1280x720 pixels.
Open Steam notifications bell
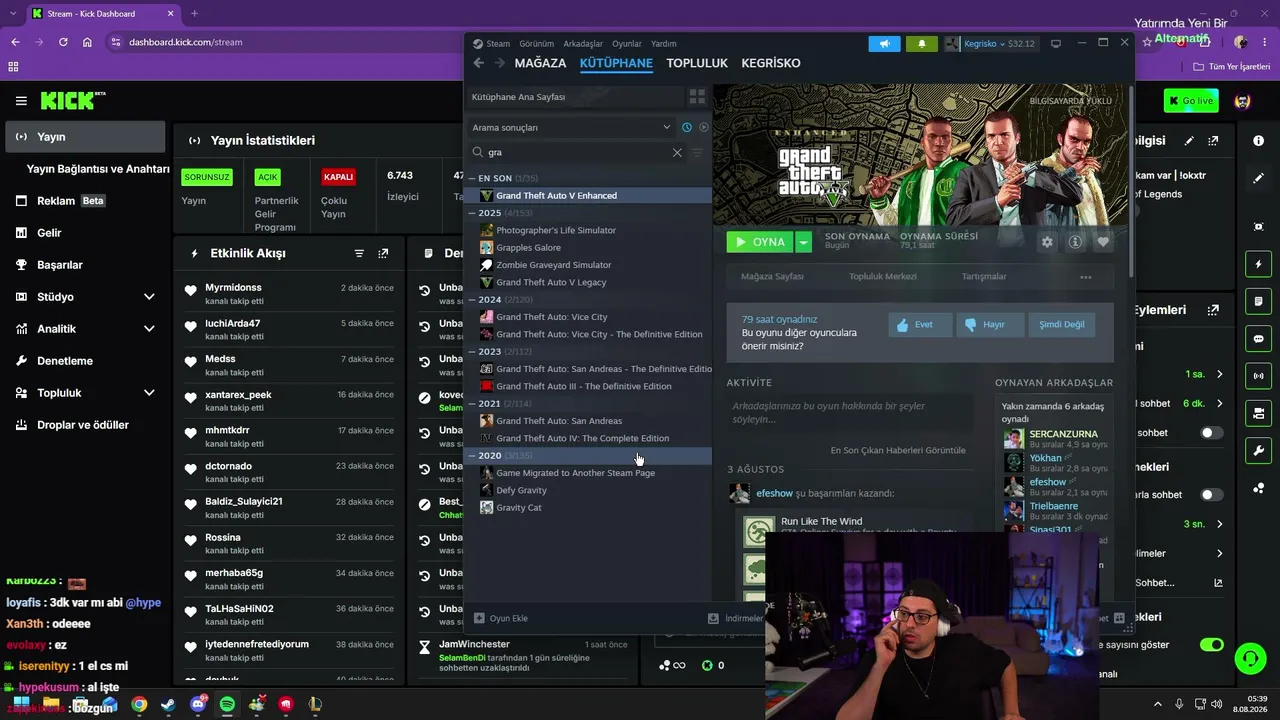[x=921, y=44]
